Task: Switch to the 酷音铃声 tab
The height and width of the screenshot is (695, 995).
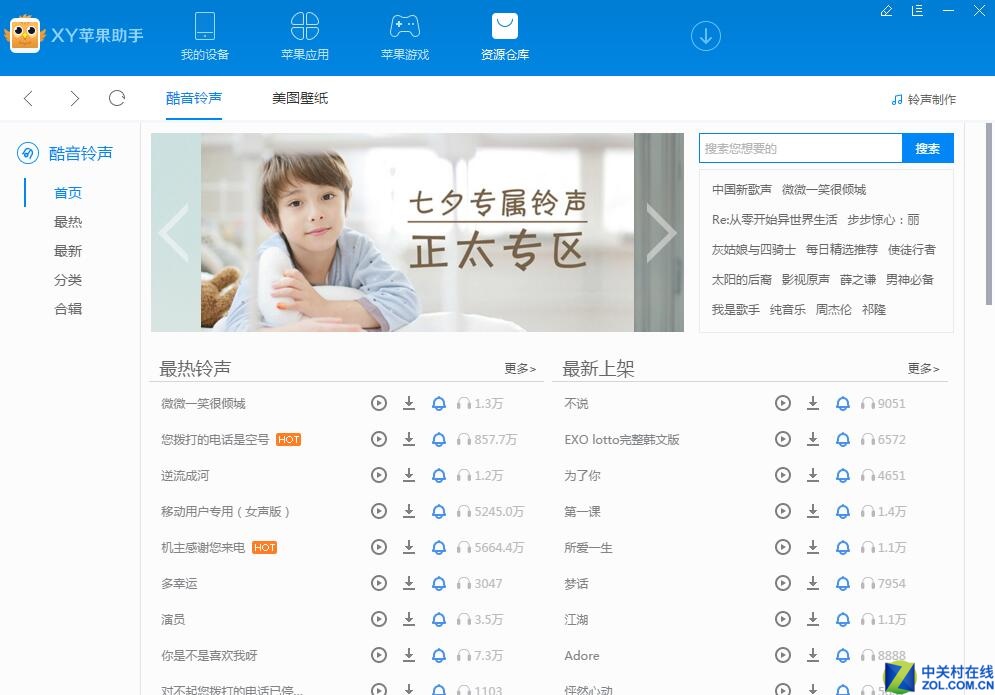Action: tap(194, 98)
